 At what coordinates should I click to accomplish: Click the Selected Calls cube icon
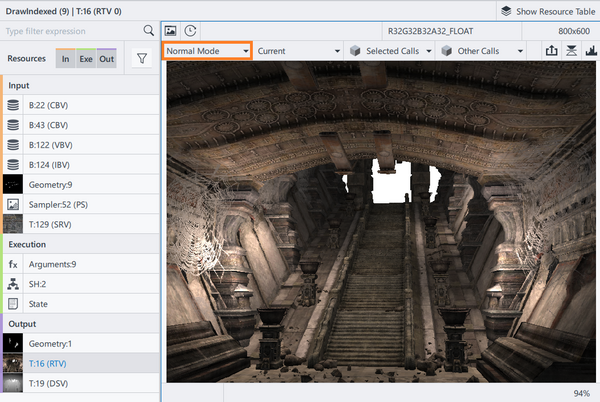point(354,50)
